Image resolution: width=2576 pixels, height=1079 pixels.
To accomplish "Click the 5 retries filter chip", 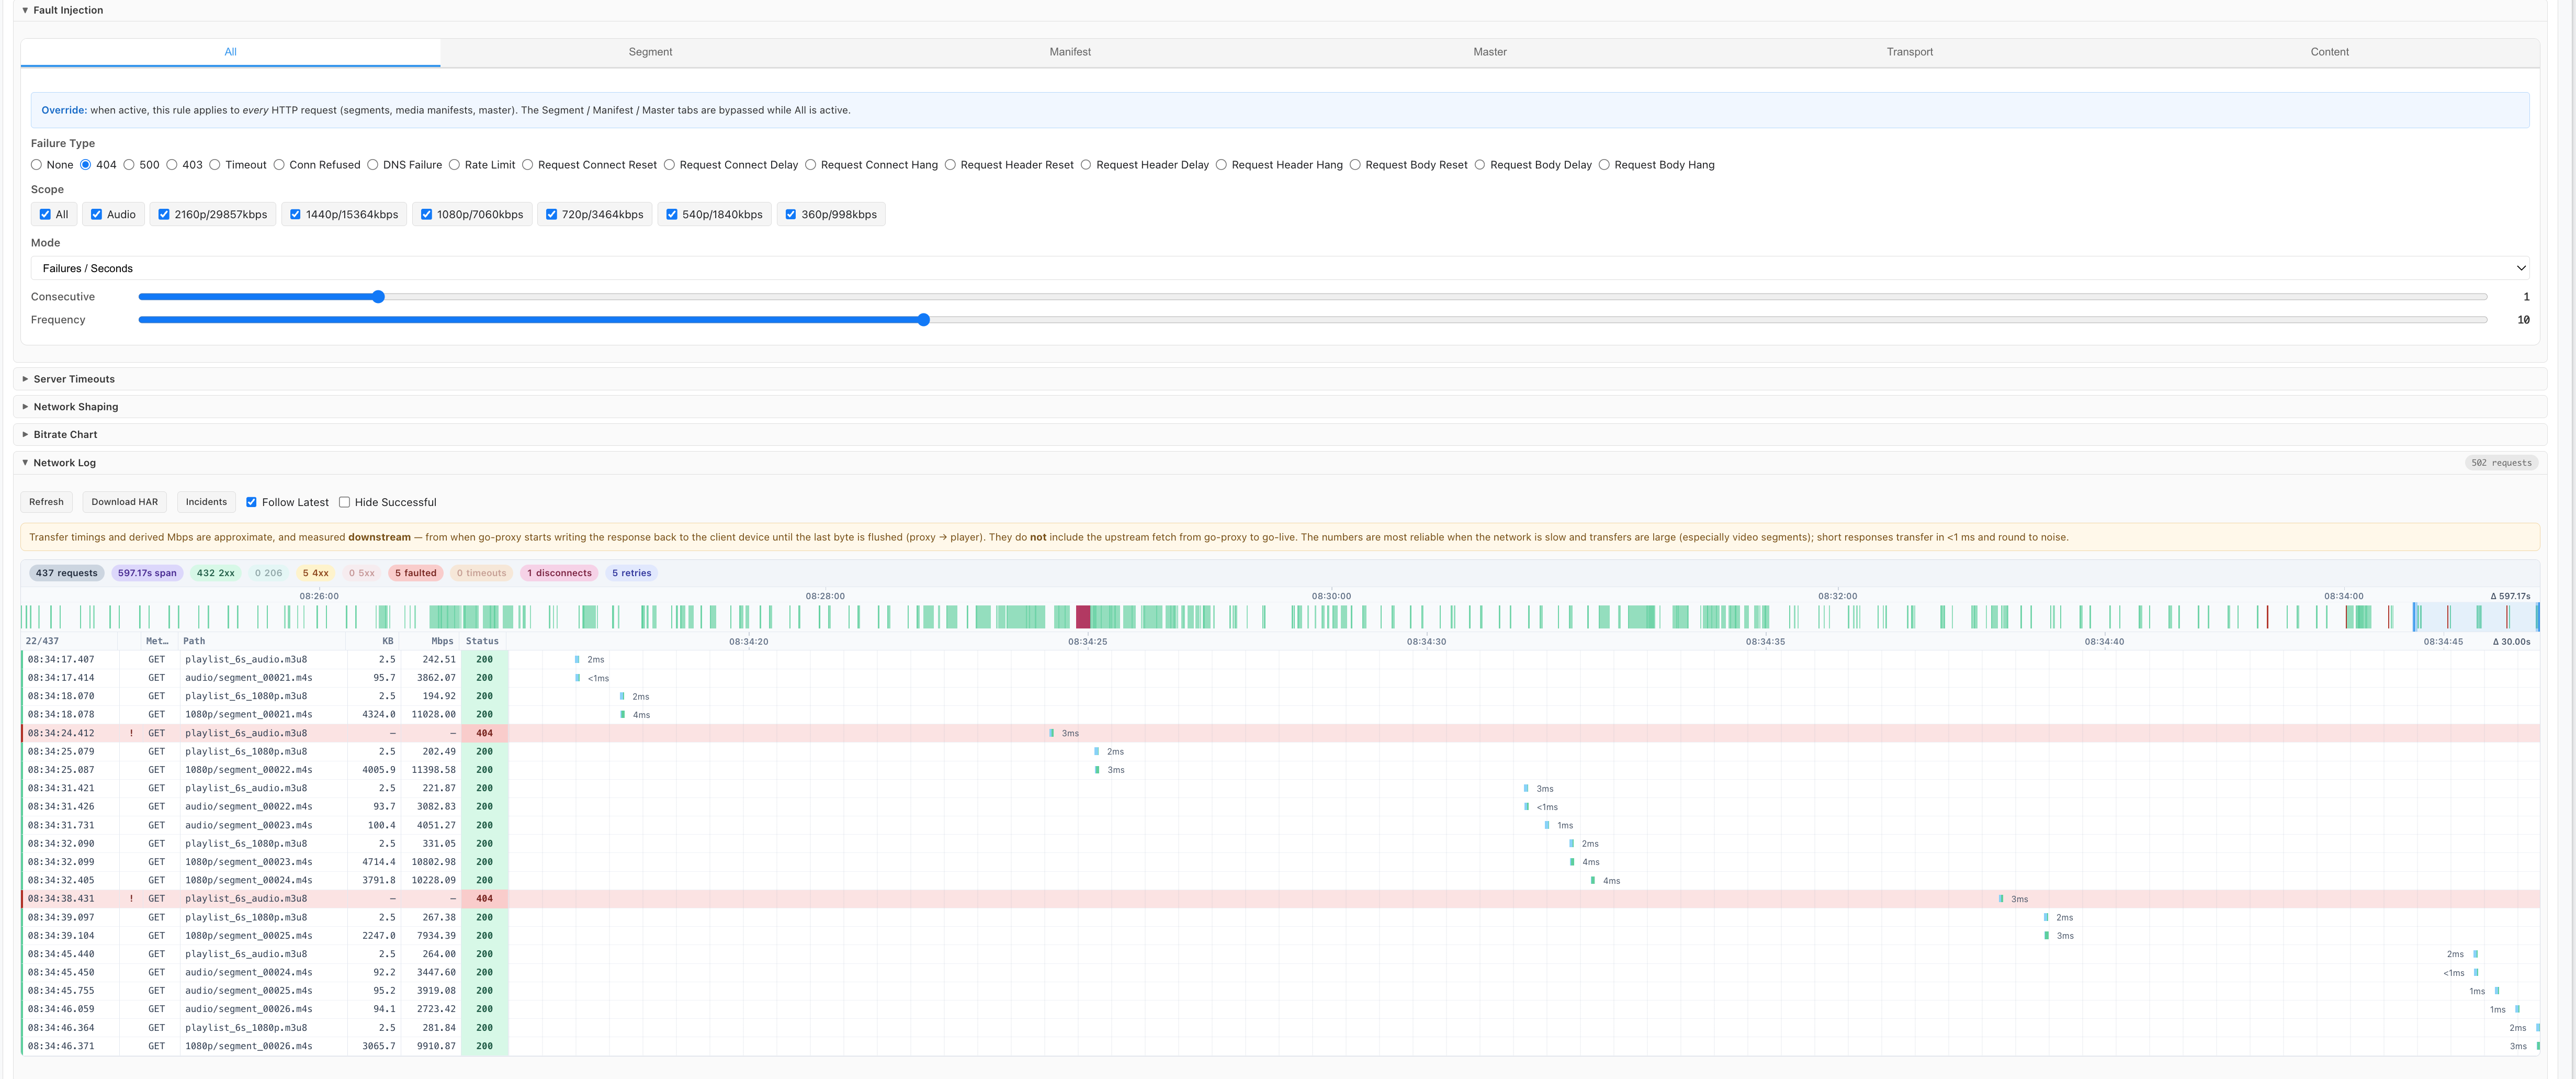I will [x=631, y=573].
